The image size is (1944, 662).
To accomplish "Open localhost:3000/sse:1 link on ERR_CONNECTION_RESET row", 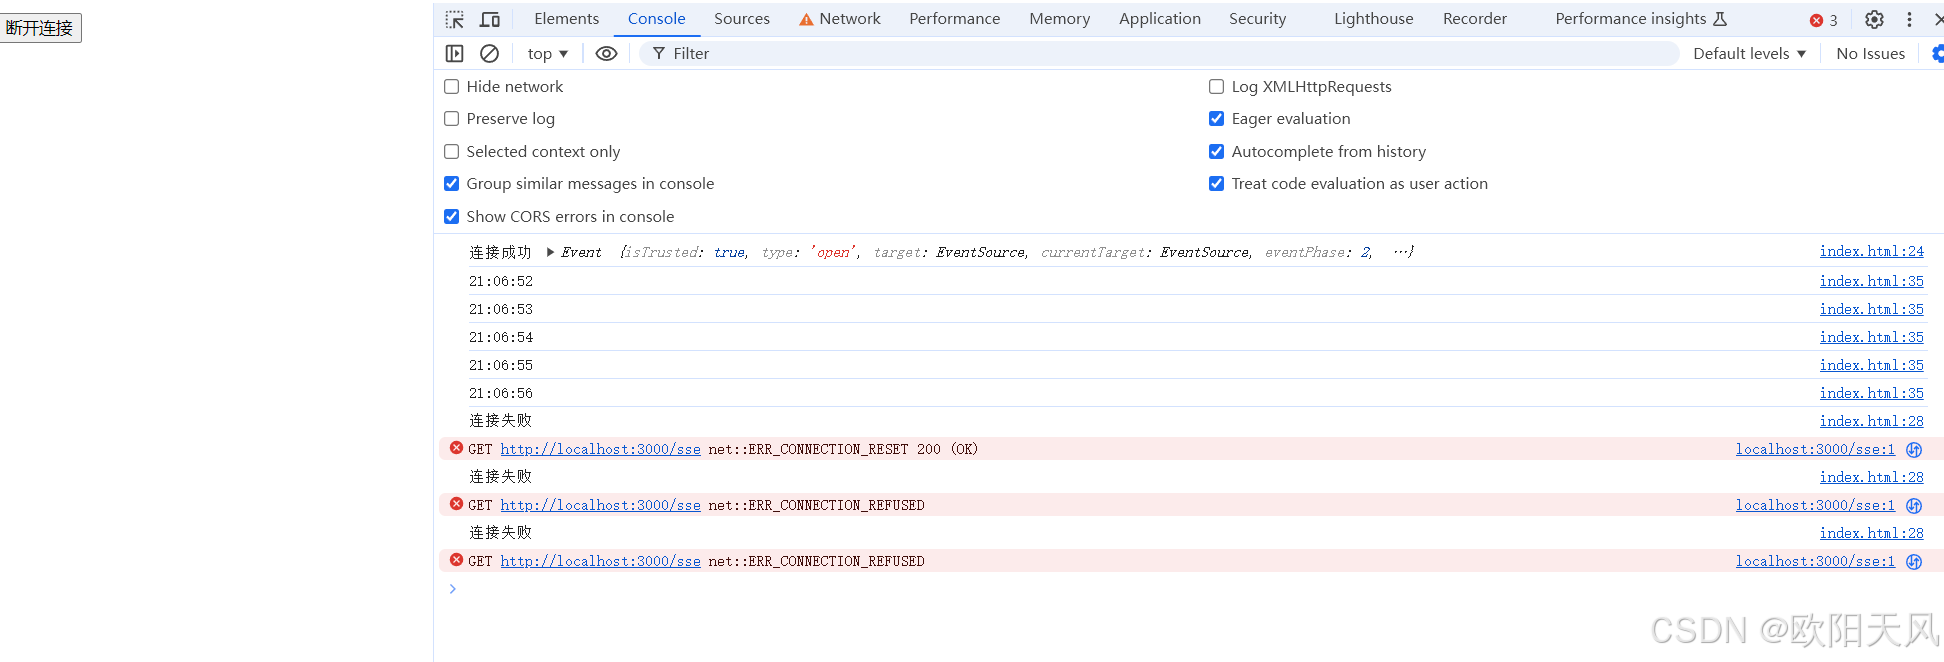I will click(1815, 450).
